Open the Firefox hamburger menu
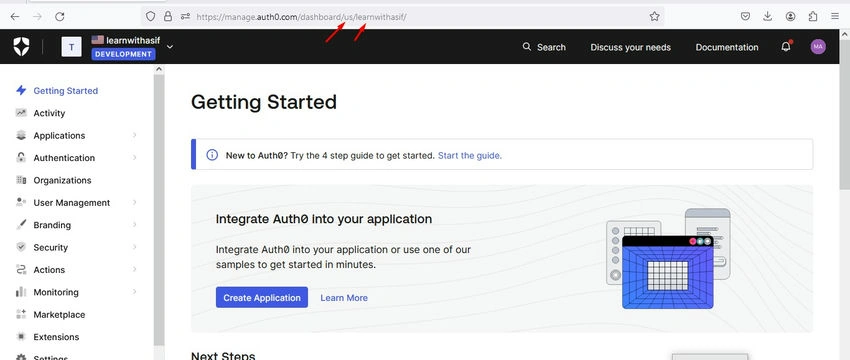This screenshot has height=360, width=850. pyautogui.click(x=835, y=17)
